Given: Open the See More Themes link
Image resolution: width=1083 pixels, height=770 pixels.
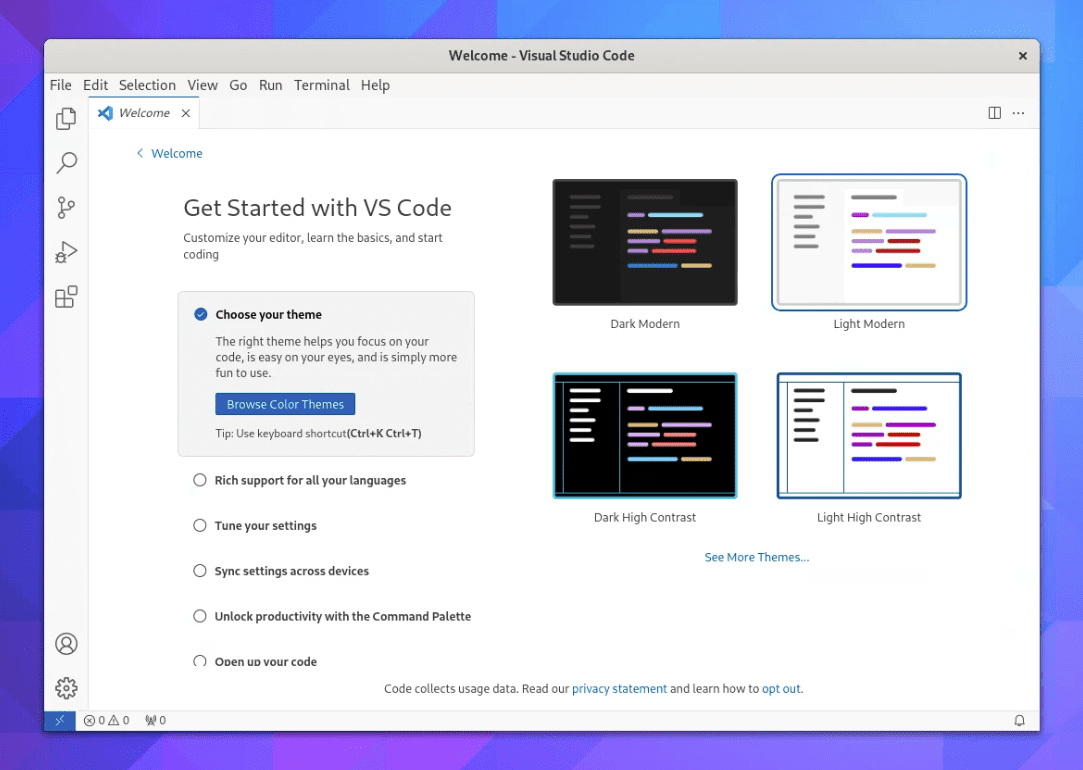Looking at the screenshot, I should coord(757,557).
